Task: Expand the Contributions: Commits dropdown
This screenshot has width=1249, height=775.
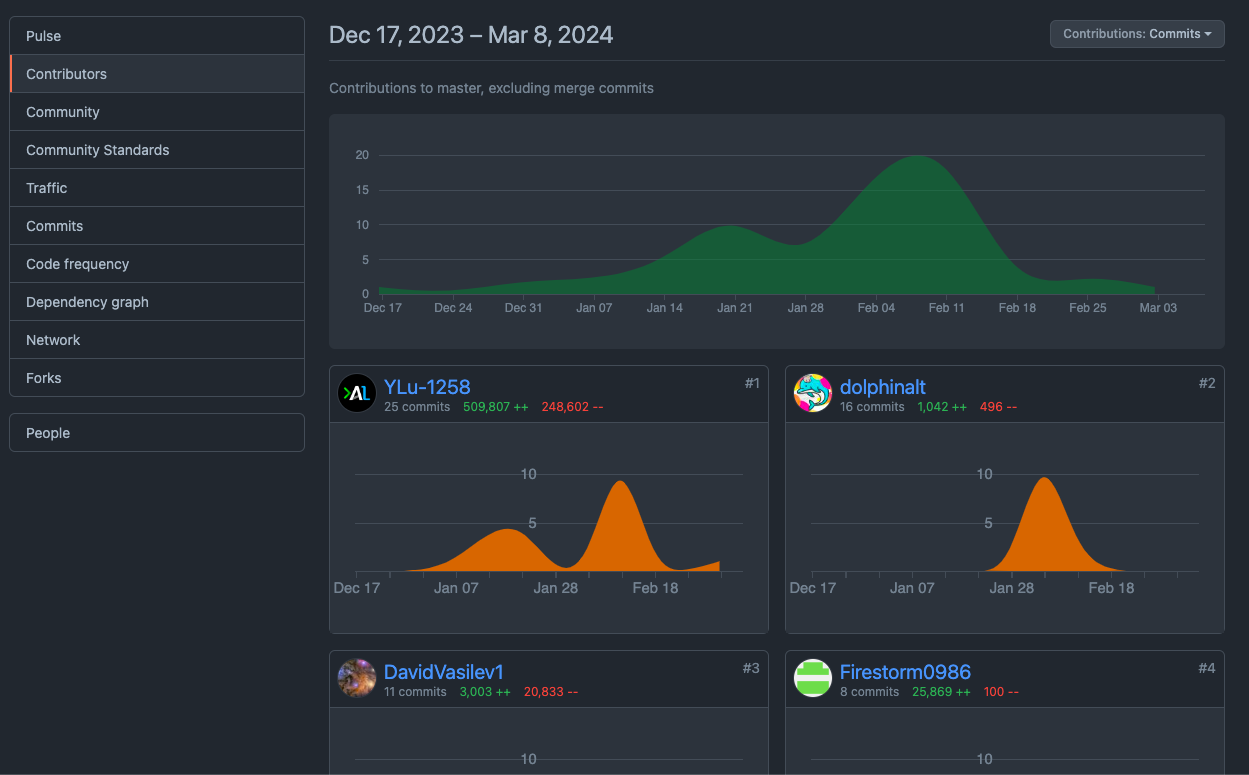Action: point(1137,34)
